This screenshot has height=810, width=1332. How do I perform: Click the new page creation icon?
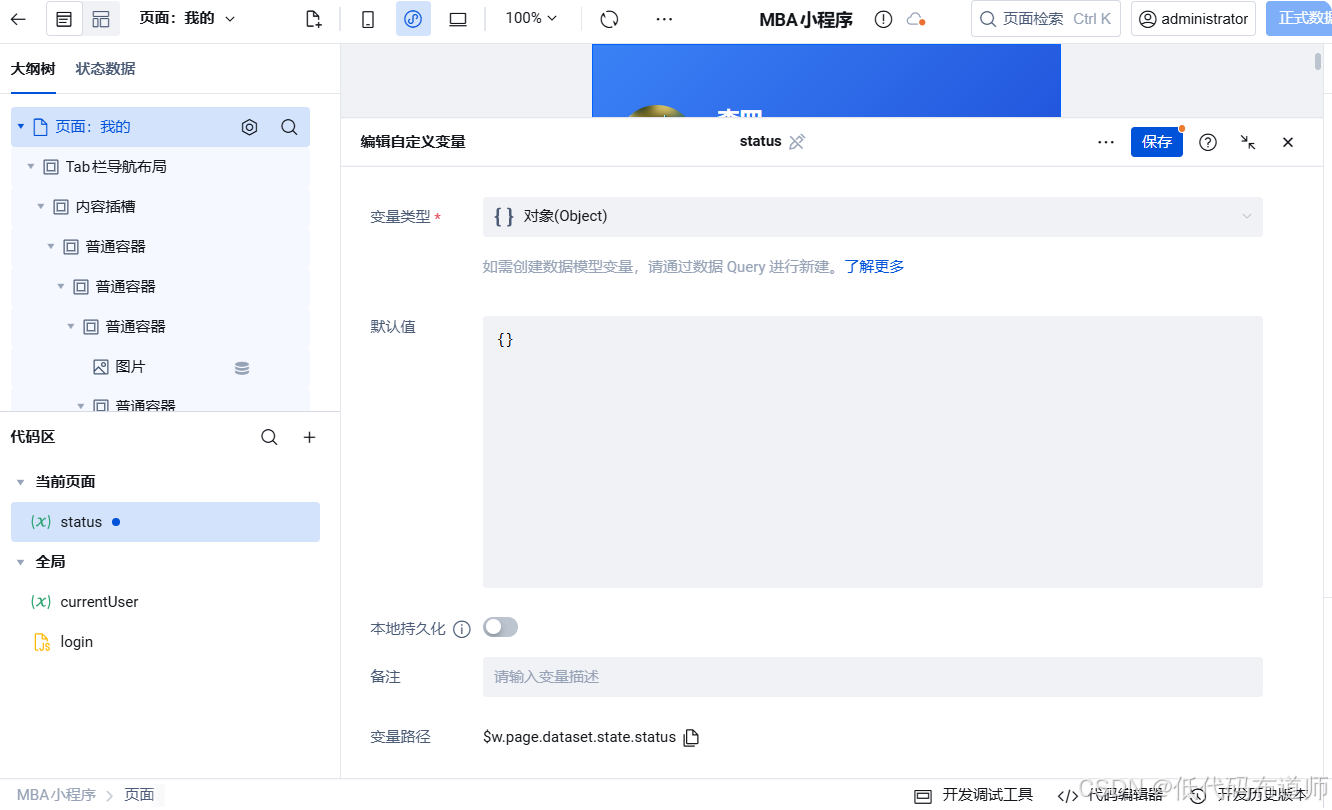pos(312,18)
